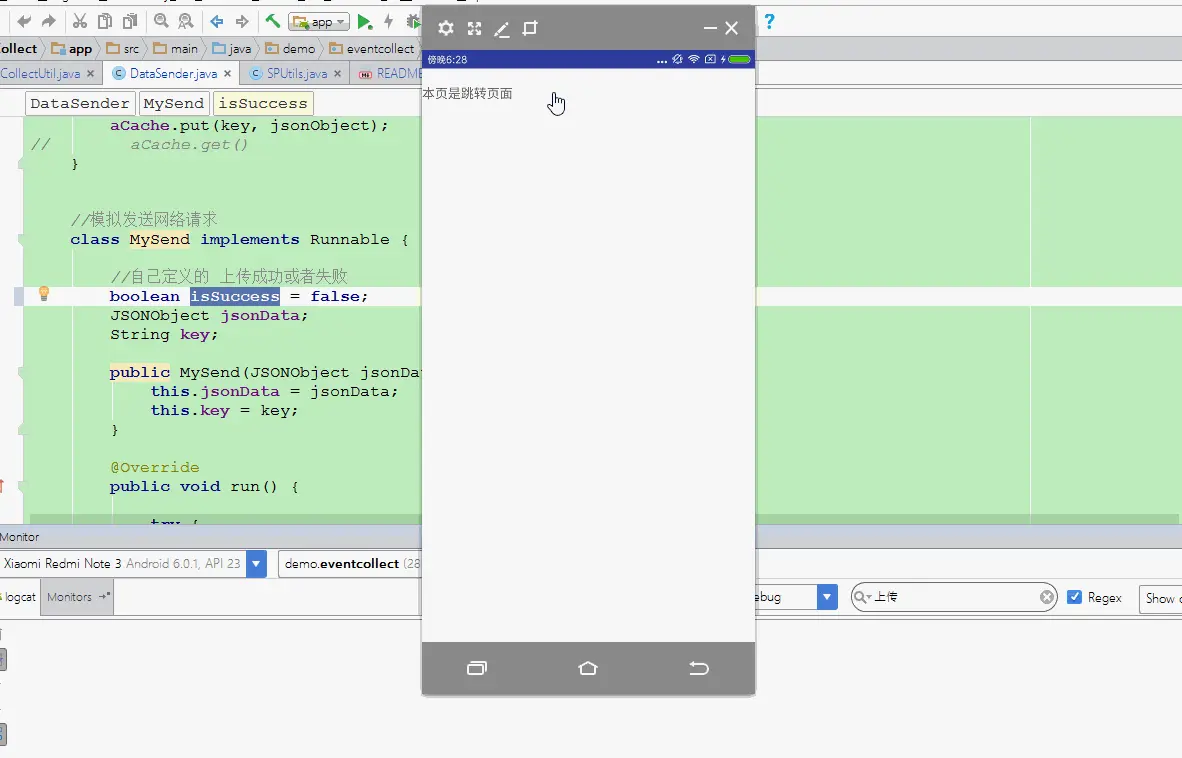Click the 'class MySend implements Runnable' line
This screenshot has height=758, width=1182.
tap(240, 240)
